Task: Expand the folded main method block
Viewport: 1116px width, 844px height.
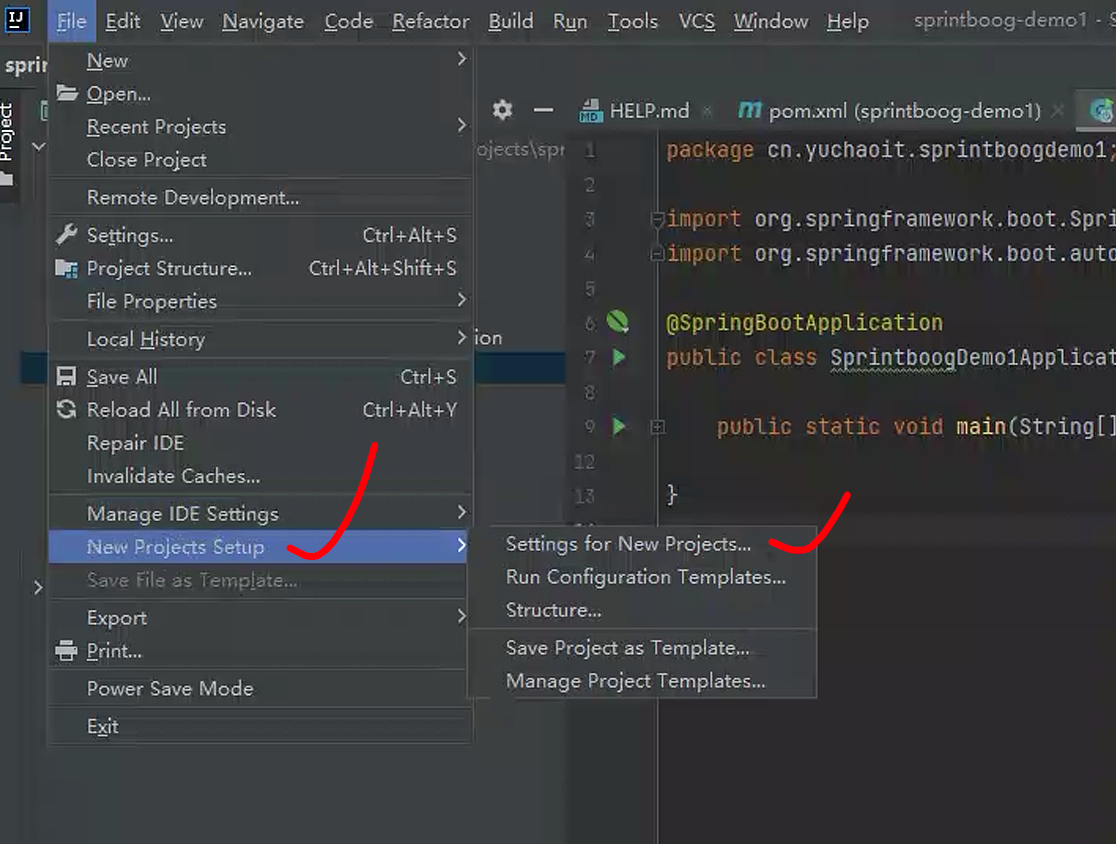Action: pyautogui.click(x=657, y=427)
